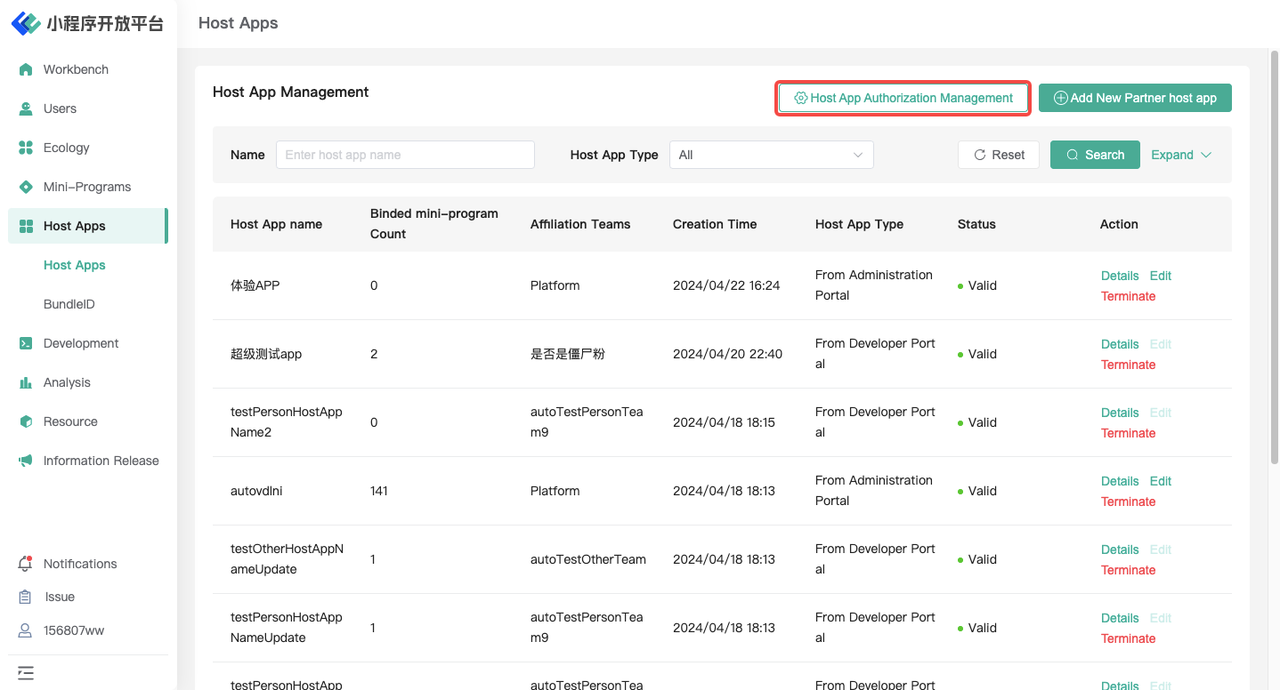This screenshot has height=690, width=1280.
Task: Open Details for autovdlni
Action: tap(1120, 481)
